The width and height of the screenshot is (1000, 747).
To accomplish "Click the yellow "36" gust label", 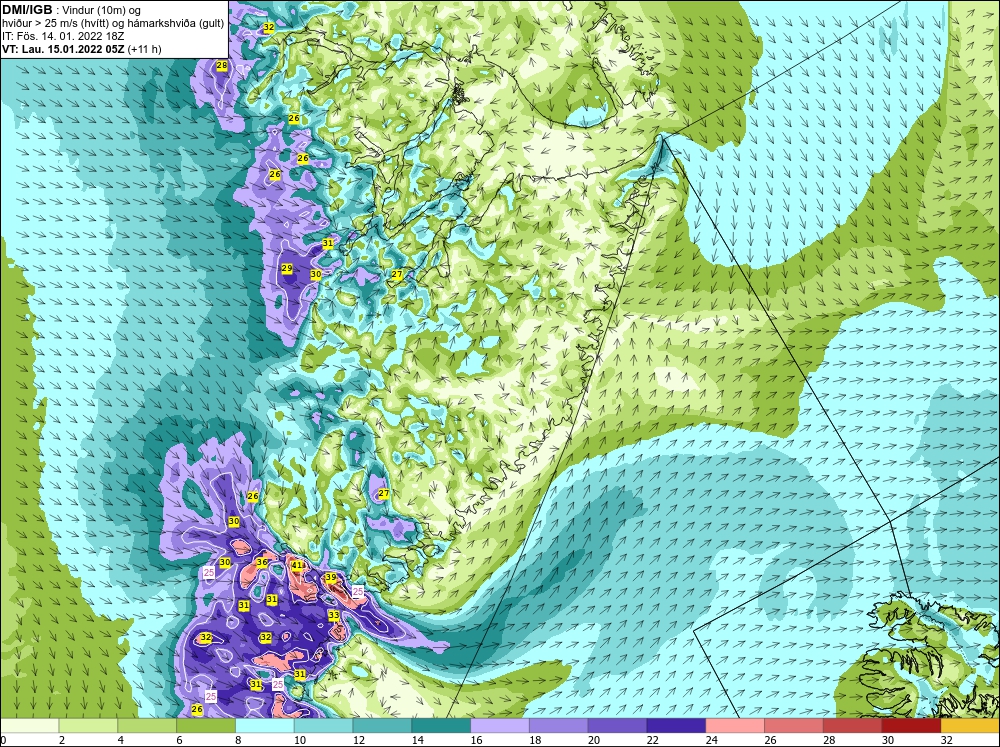I will (262, 563).
